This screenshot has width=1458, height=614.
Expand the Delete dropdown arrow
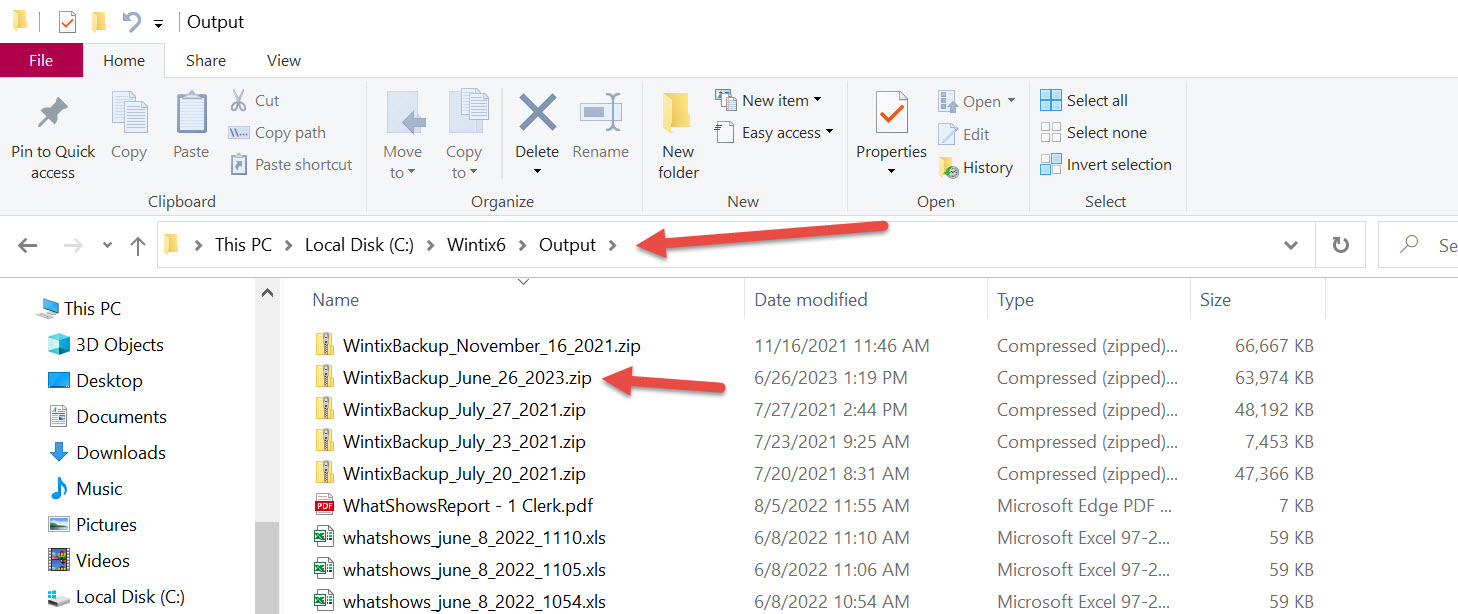(x=537, y=172)
